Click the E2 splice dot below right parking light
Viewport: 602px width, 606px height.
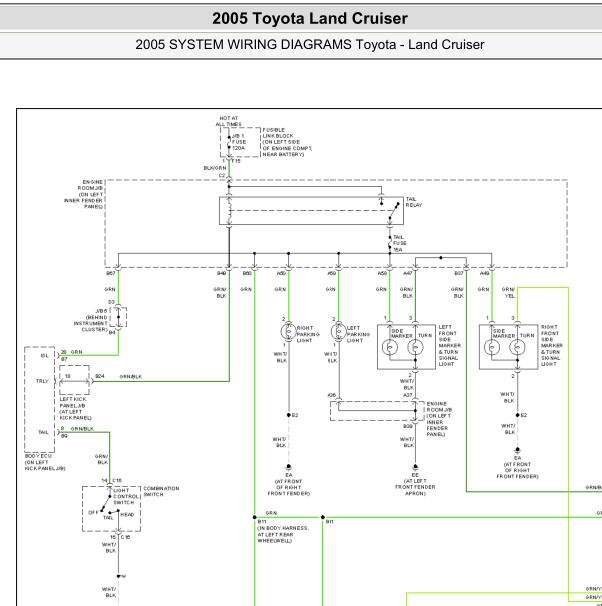289,415
